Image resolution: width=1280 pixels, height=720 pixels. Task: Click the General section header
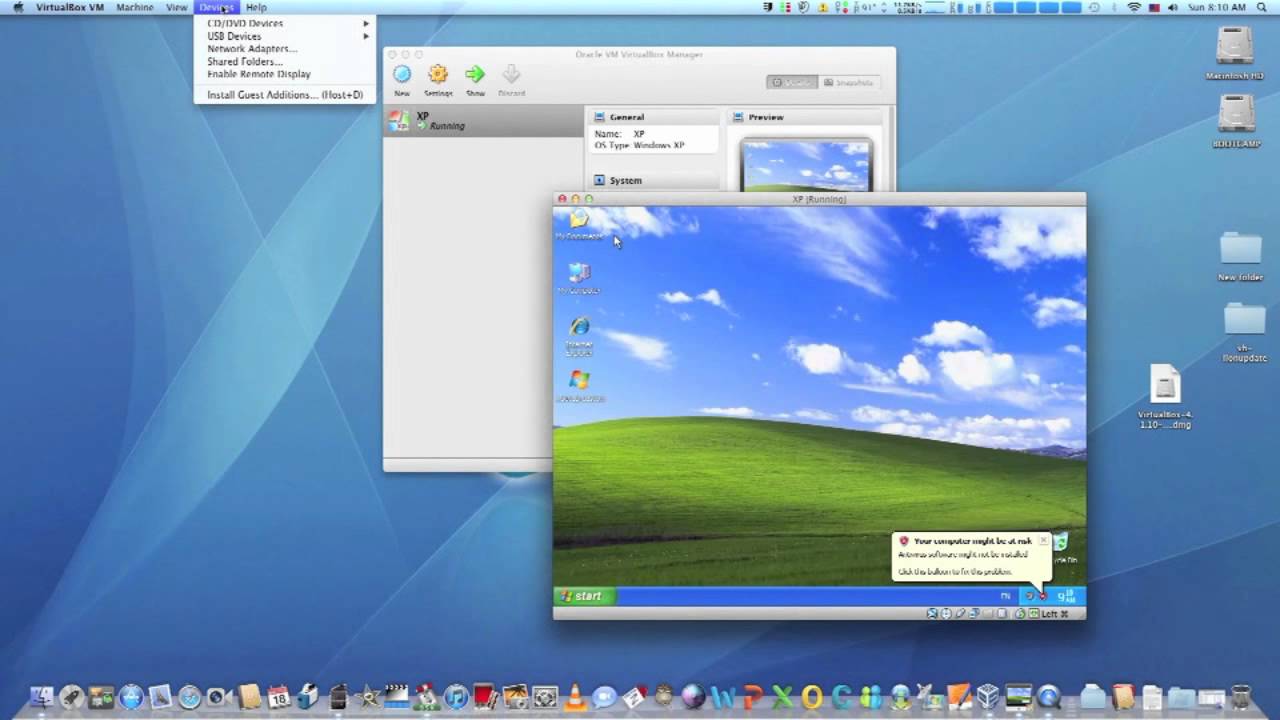(654, 117)
